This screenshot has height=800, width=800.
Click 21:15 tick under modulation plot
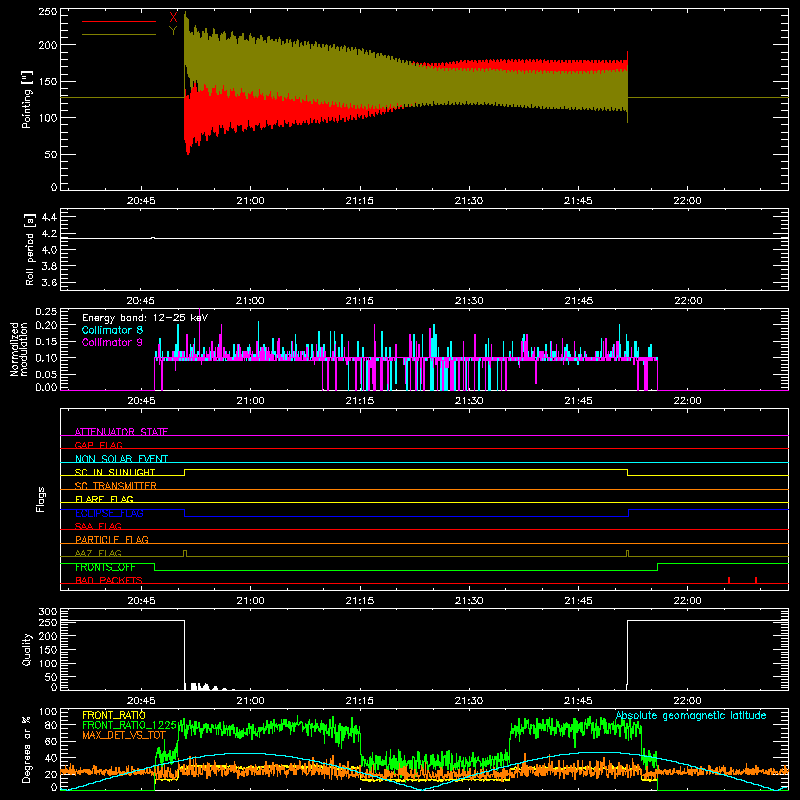pyautogui.click(x=360, y=401)
